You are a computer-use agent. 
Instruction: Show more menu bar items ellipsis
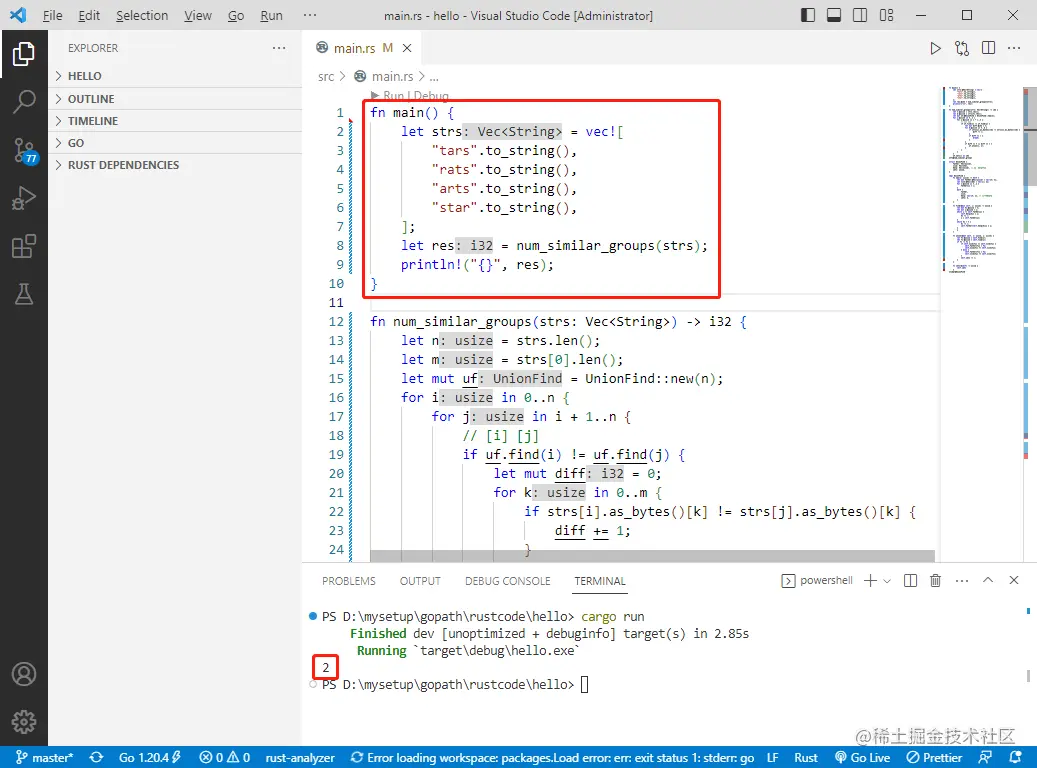pyautogui.click(x=310, y=15)
